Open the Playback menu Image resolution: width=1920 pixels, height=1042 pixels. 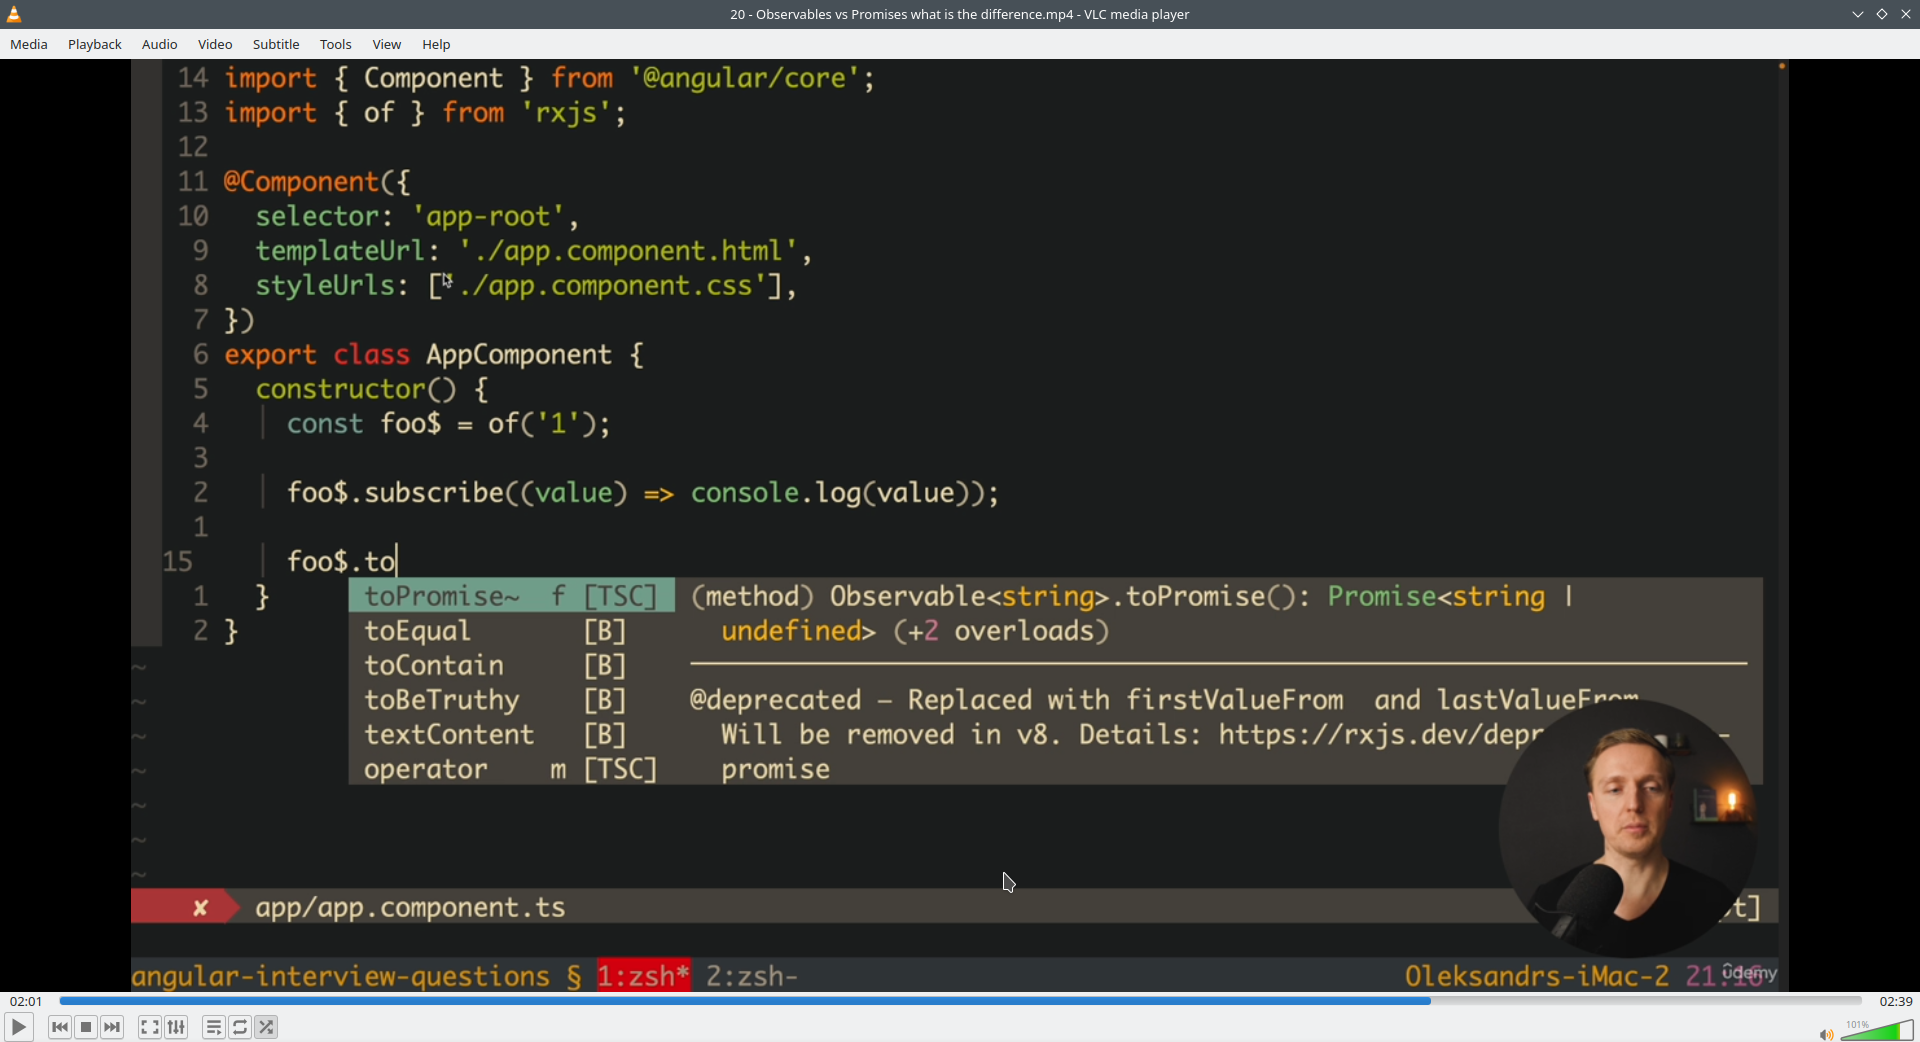95,44
